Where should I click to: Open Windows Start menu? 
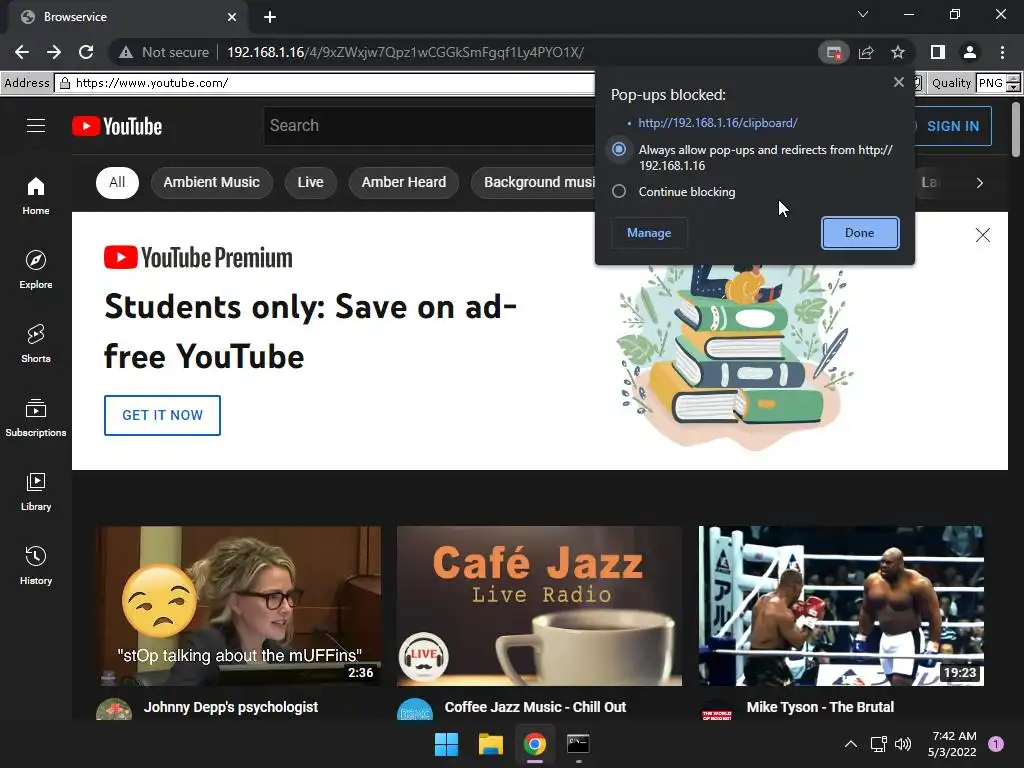click(447, 744)
